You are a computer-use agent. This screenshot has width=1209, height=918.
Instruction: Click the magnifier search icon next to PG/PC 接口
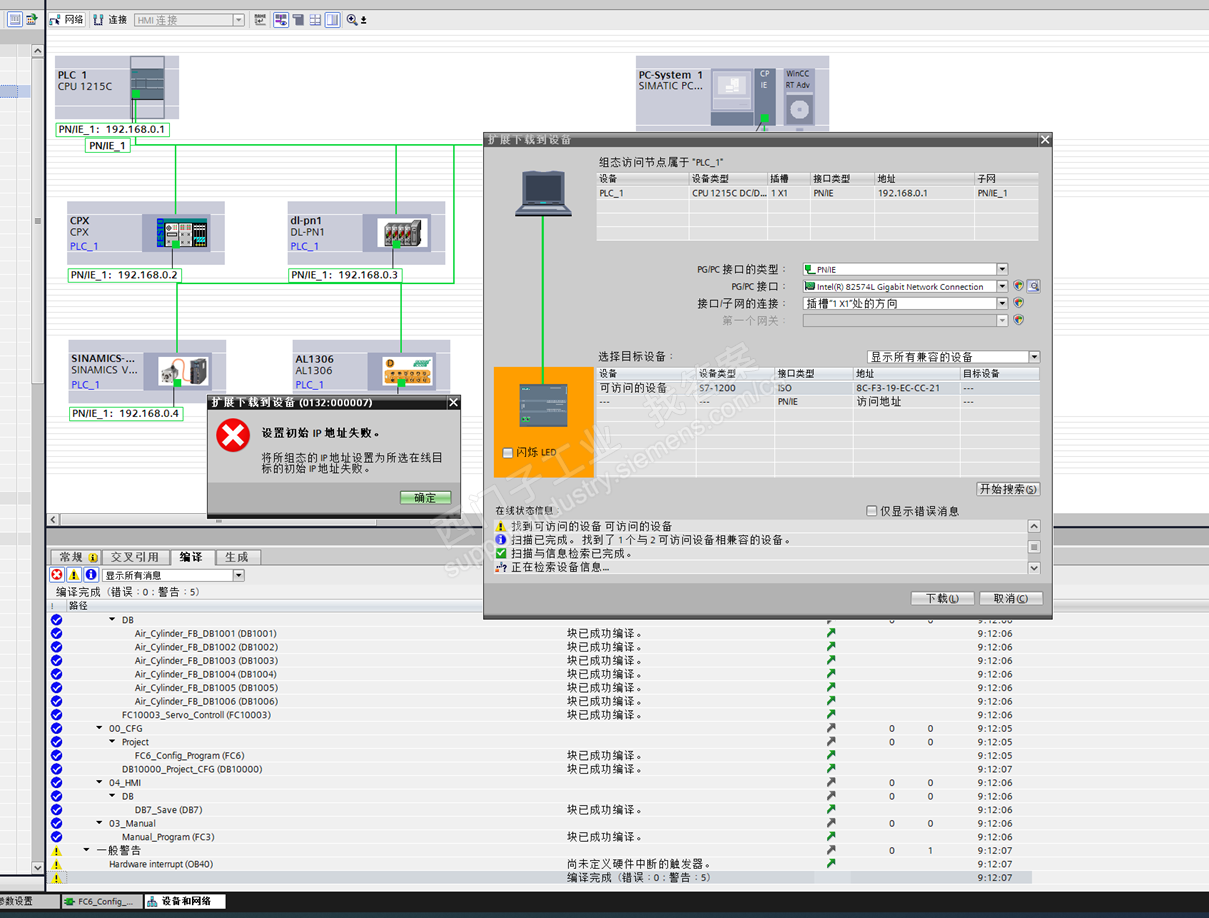click(1034, 287)
